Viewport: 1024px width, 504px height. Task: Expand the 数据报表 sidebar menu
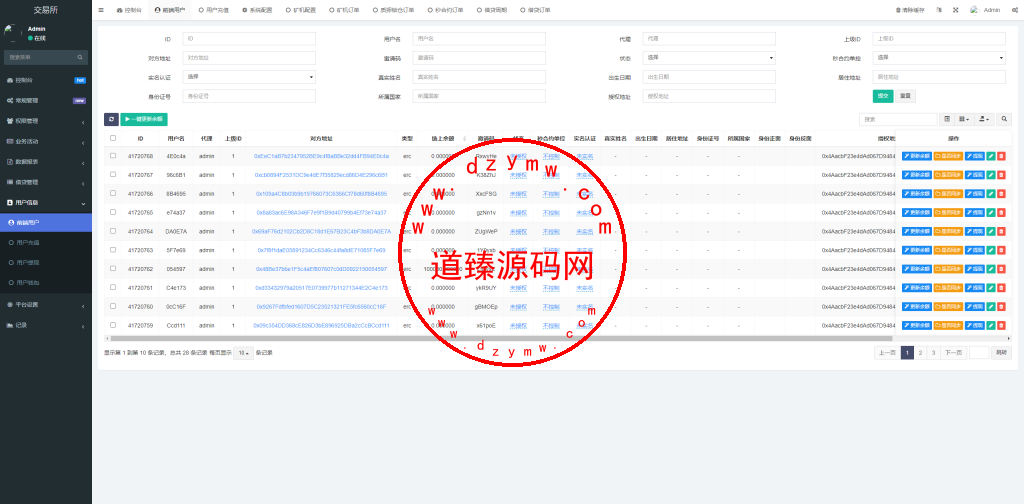46,162
